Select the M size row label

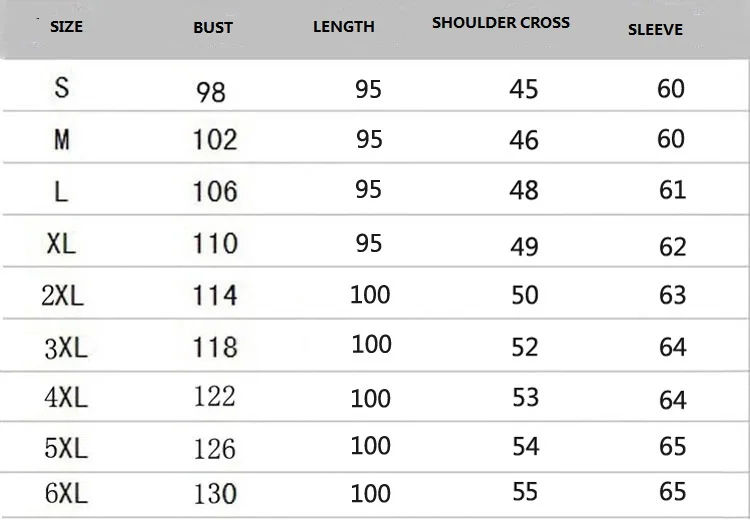click(x=62, y=140)
